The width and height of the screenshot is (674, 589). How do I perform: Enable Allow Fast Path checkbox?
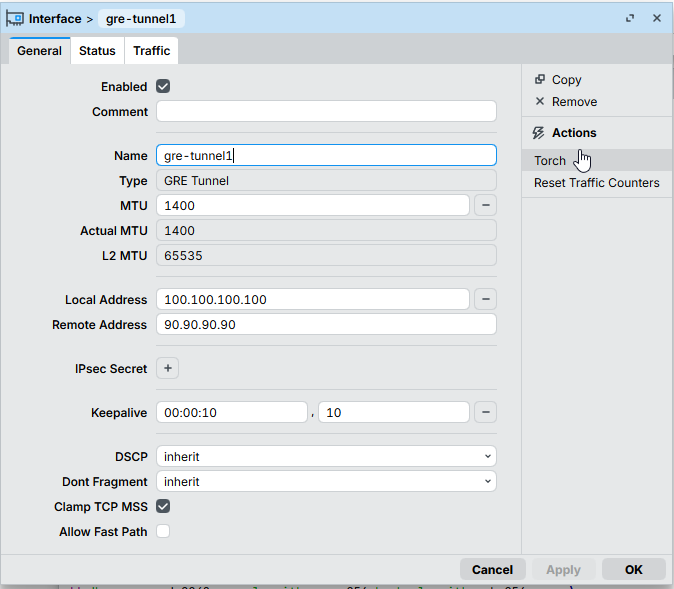click(163, 532)
